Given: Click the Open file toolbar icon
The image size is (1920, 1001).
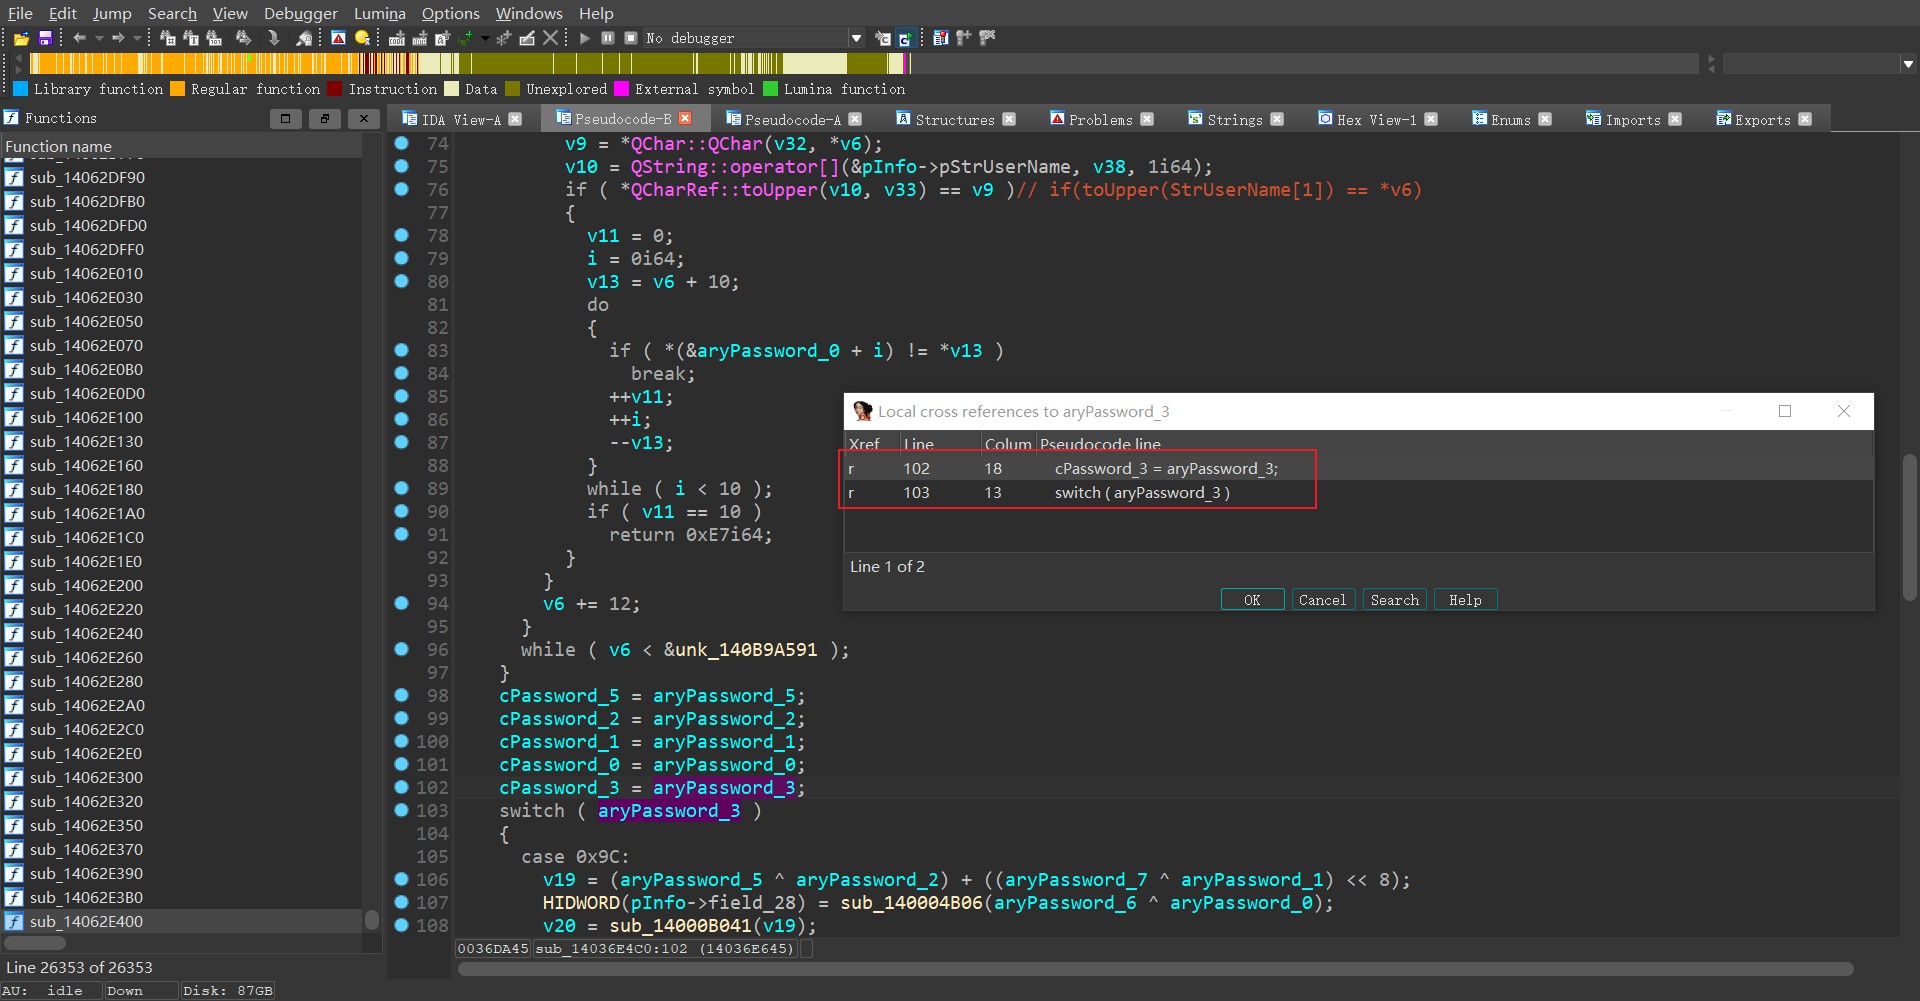Looking at the screenshot, I should point(21,38).
